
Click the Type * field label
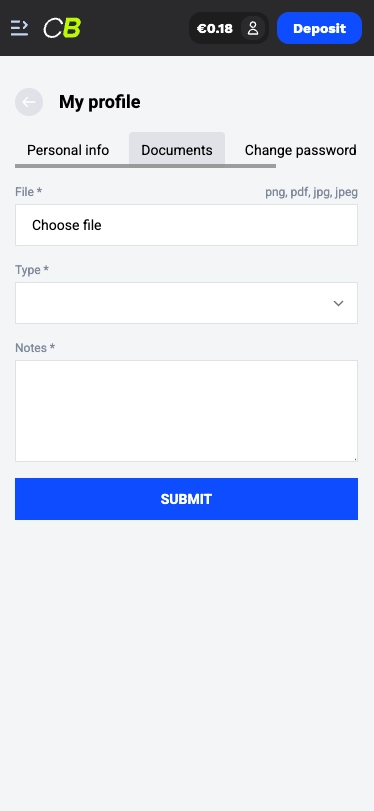click(32, 270)
